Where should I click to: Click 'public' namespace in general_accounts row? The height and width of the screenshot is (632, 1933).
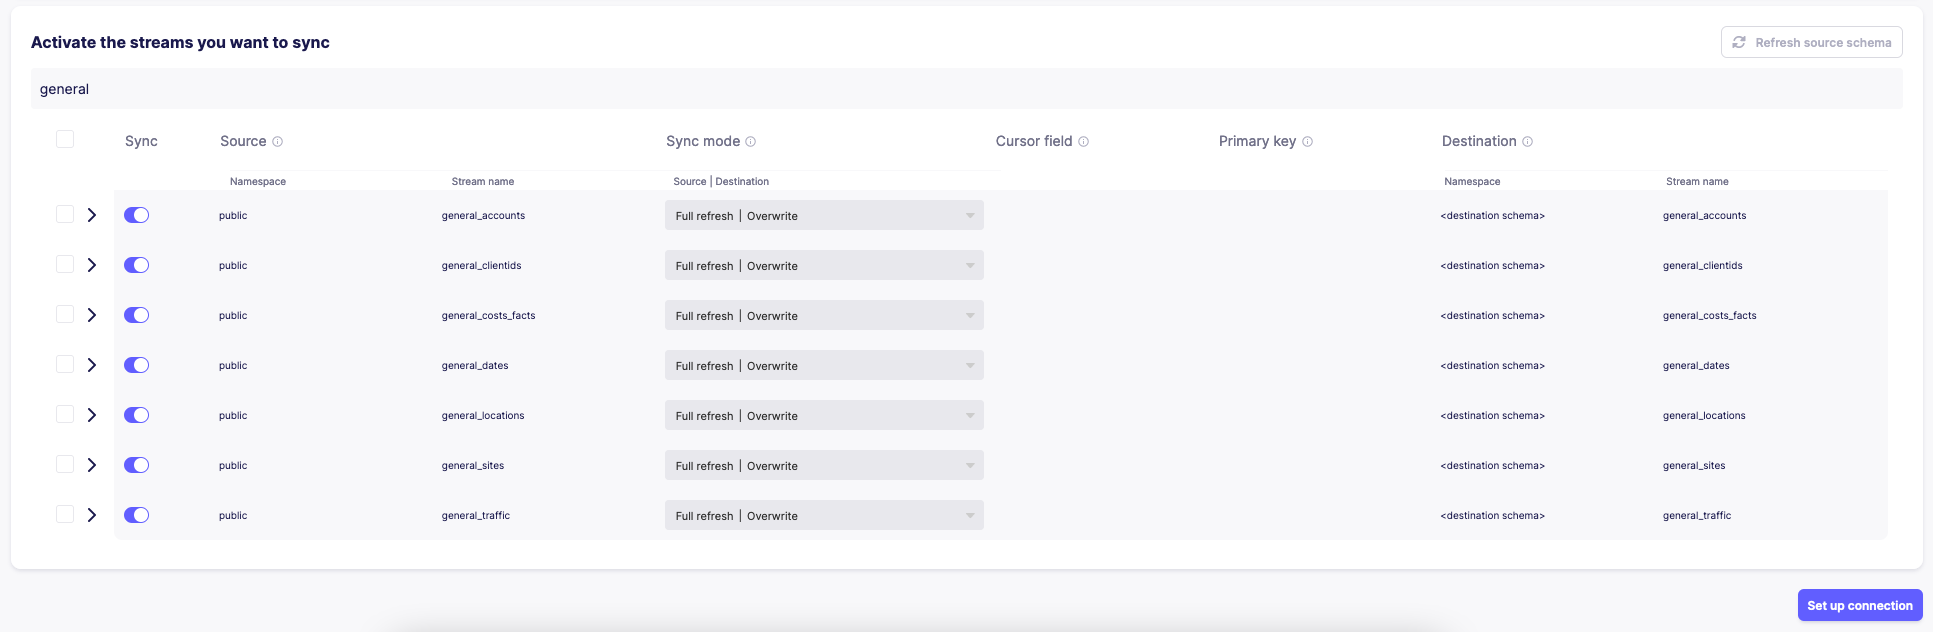pos(233,216)
